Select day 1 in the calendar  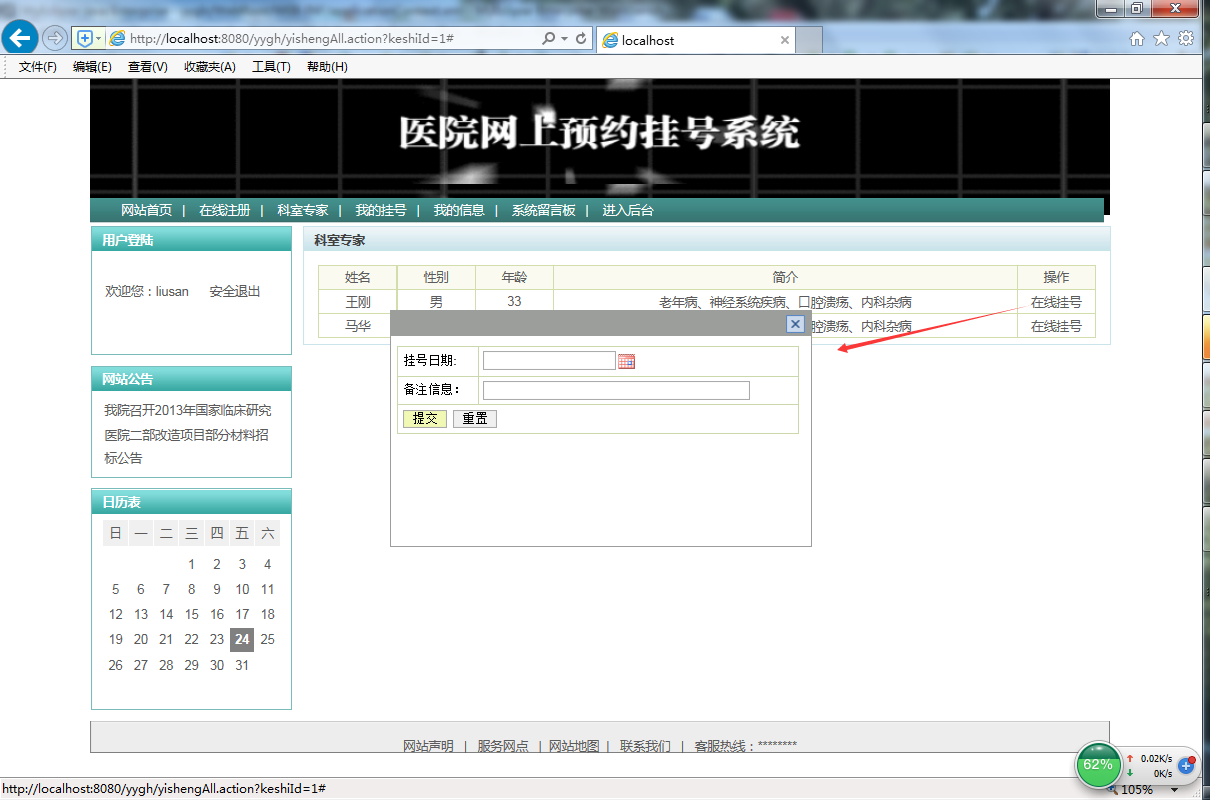point(192,564)
